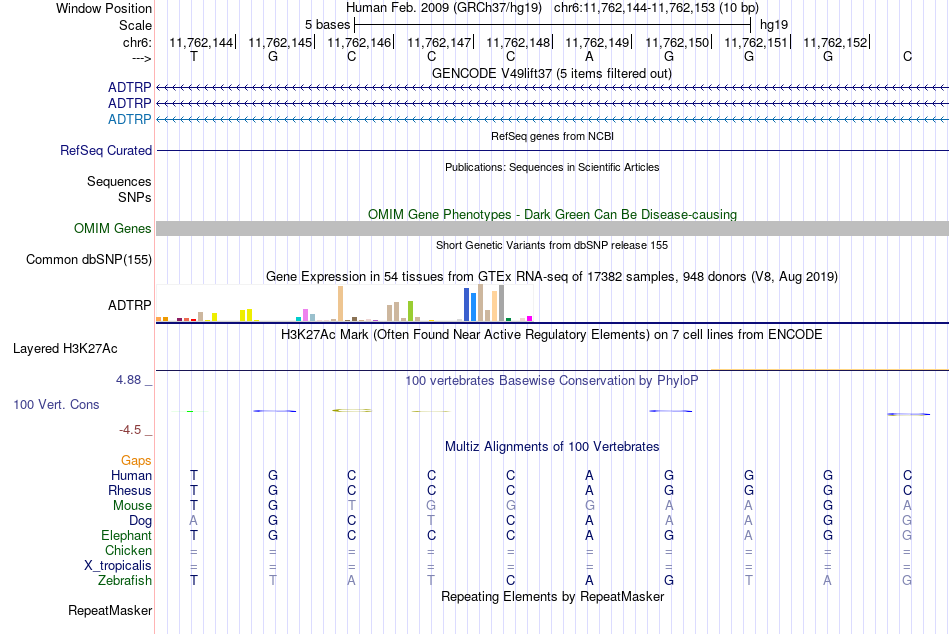Click the GTEx Gene Expression track title

[552, 277]
